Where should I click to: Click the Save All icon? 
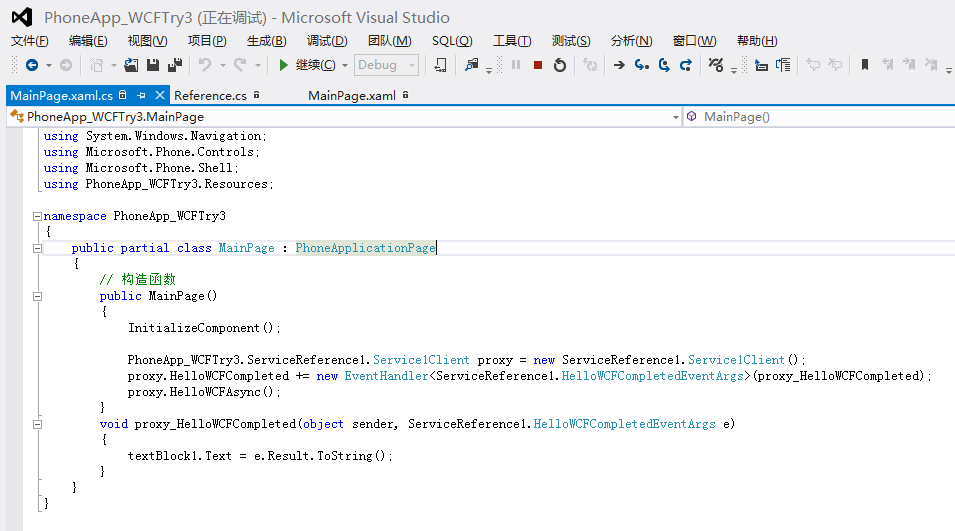pyautogui.click(x=175, y=65)
